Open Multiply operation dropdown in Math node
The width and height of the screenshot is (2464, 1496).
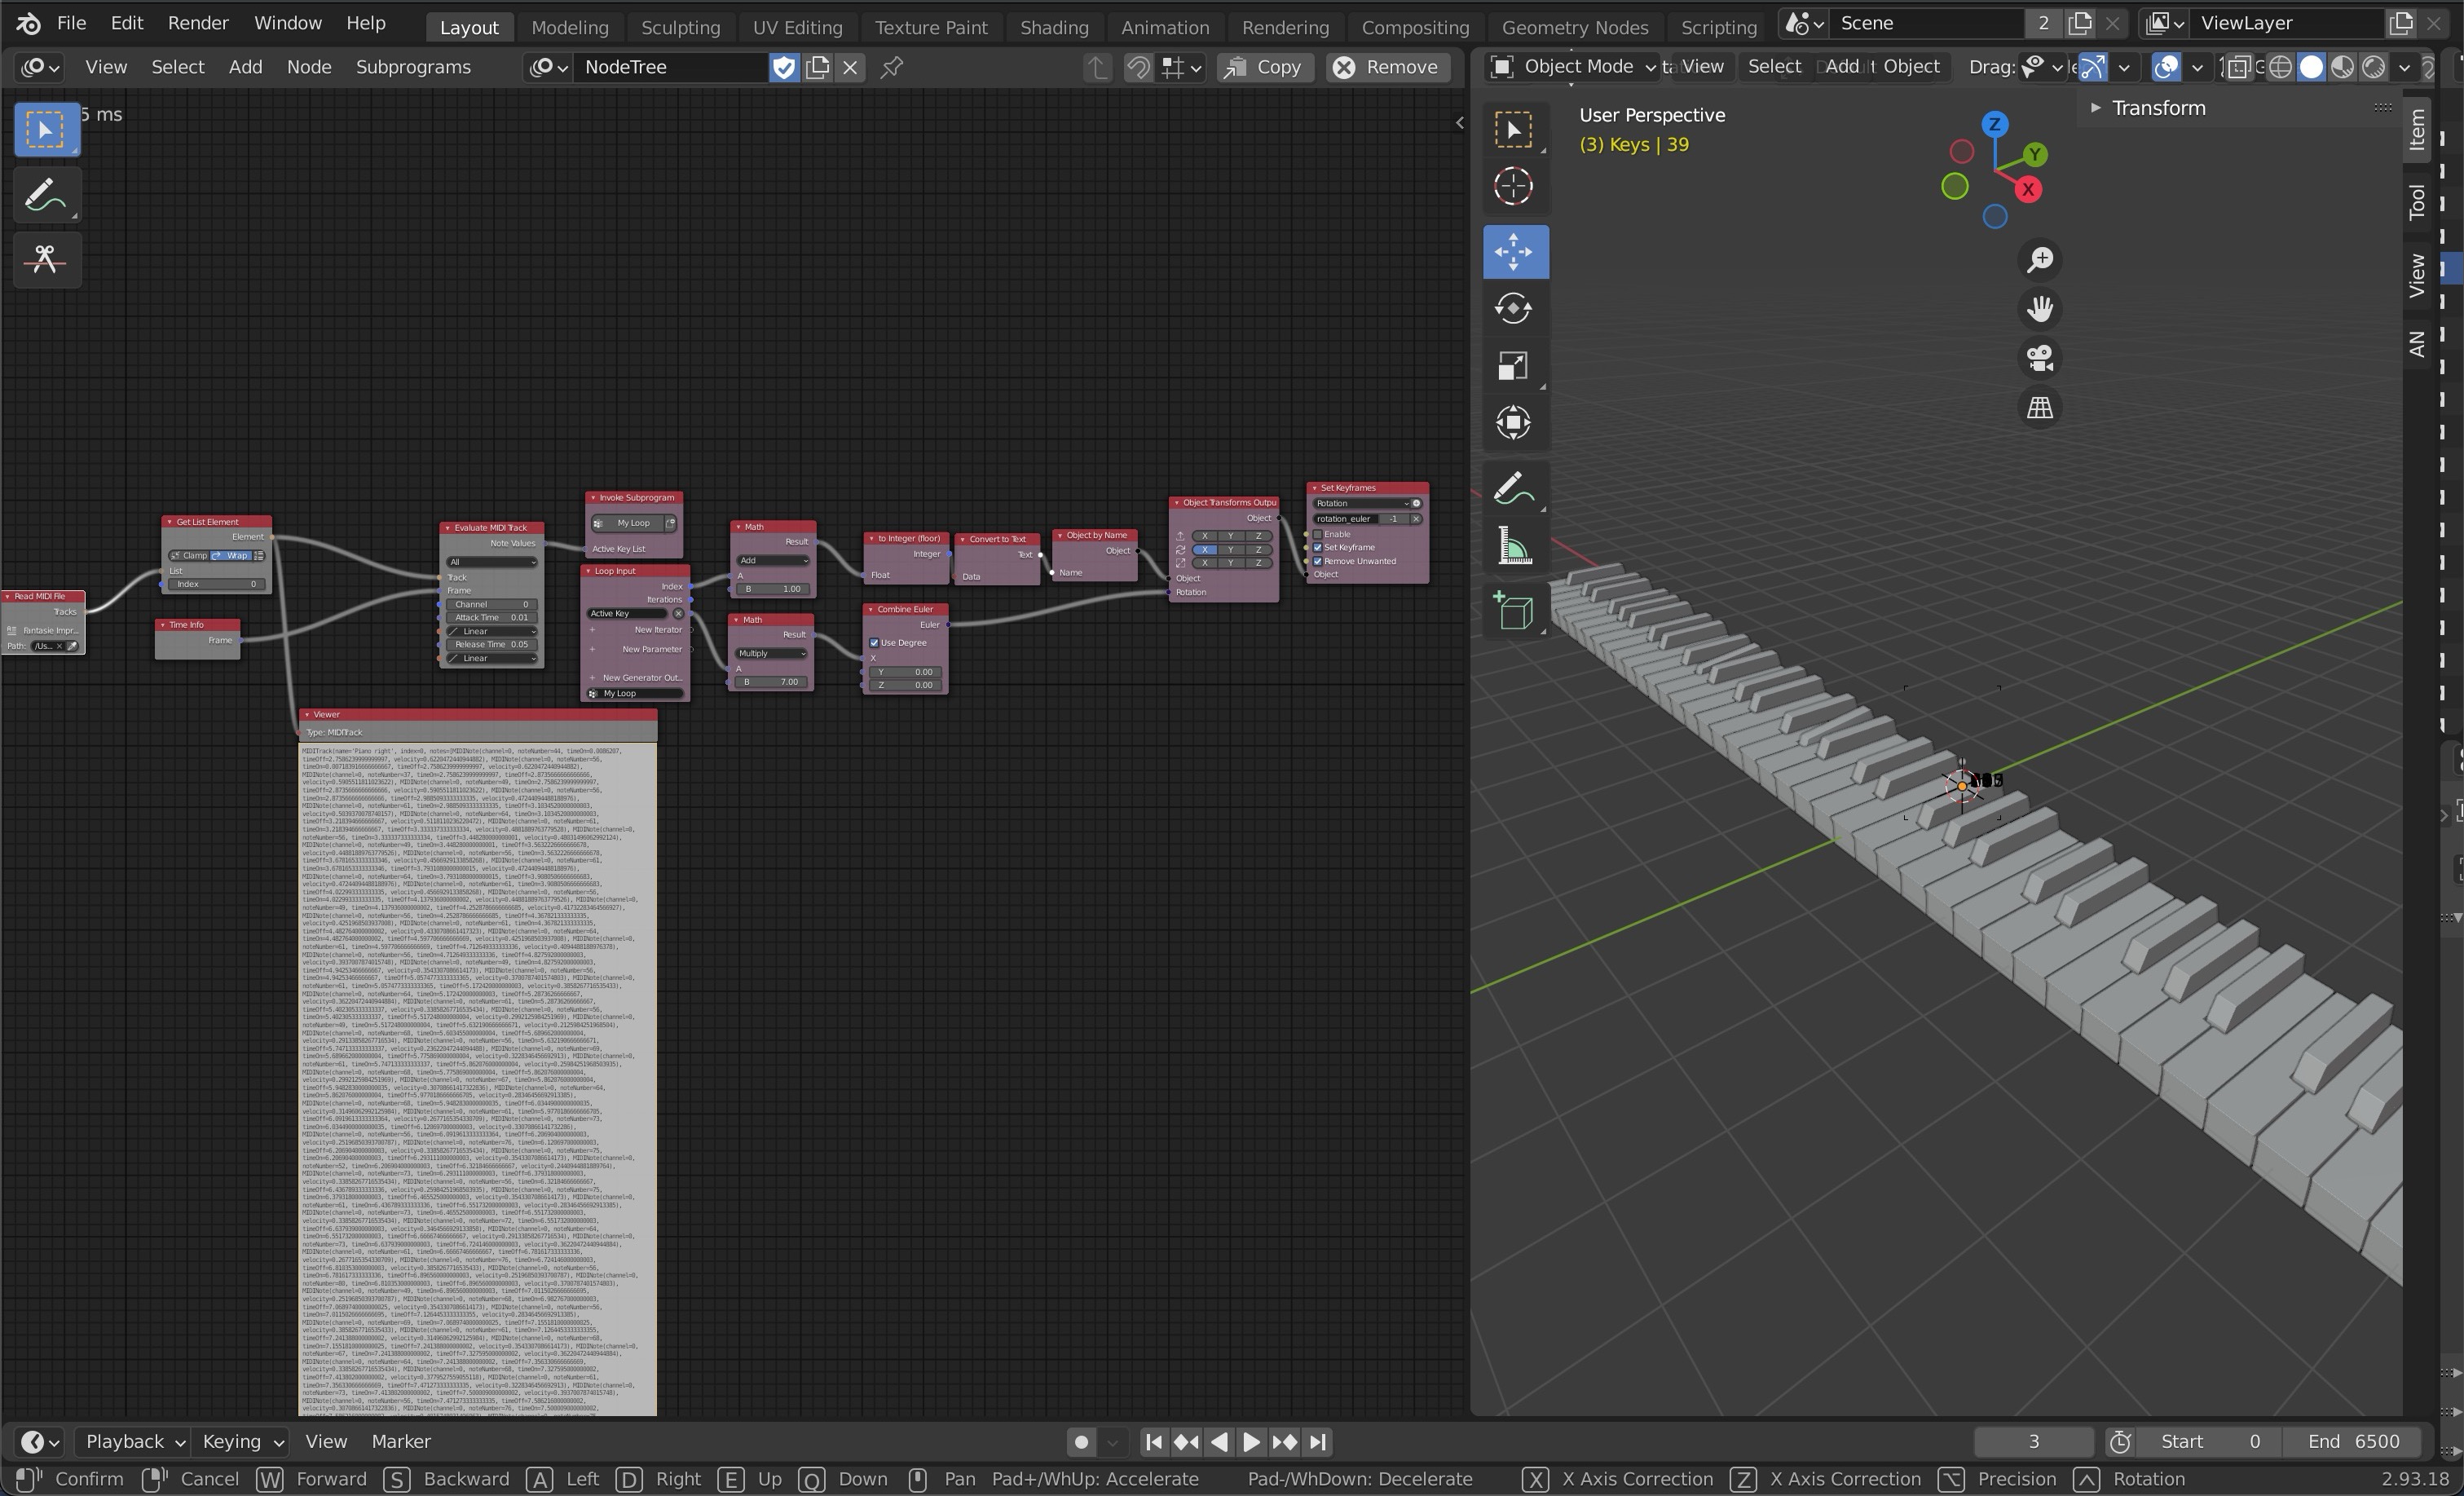[x=772, y=654]
